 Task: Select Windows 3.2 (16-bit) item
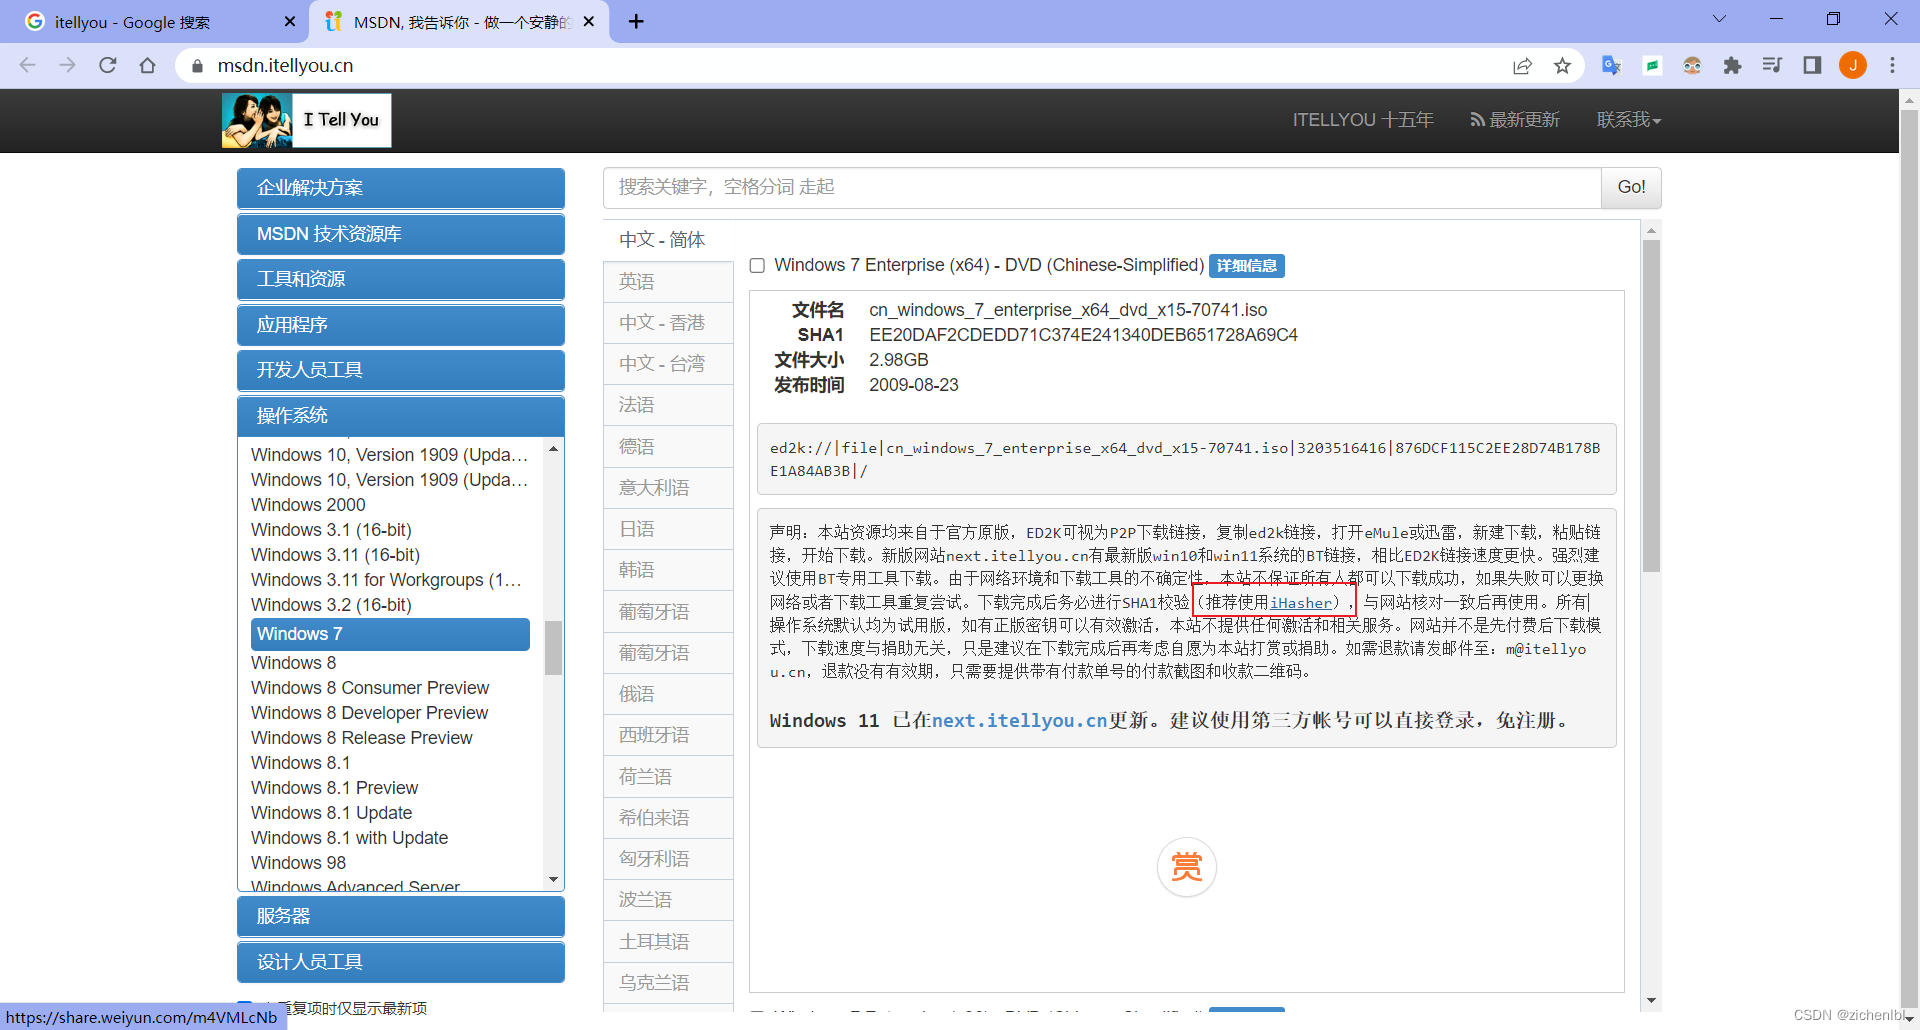pos(332,605)
